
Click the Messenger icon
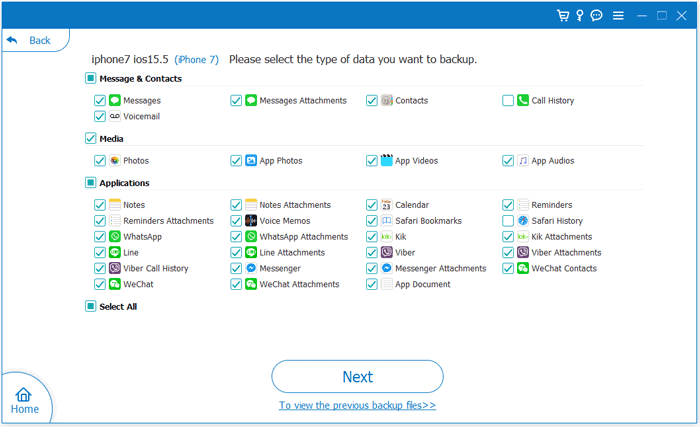(x=251, y=268)
